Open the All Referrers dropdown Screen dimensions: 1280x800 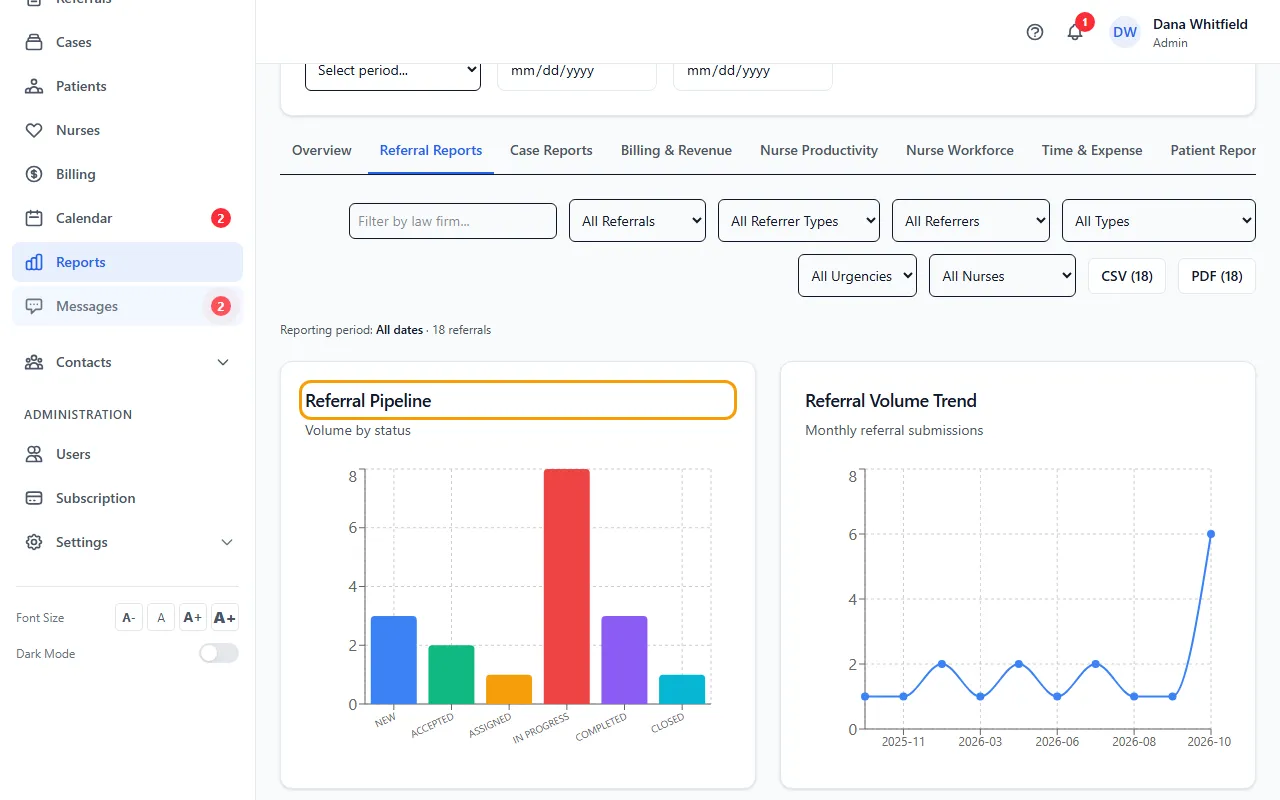(971, 221)
